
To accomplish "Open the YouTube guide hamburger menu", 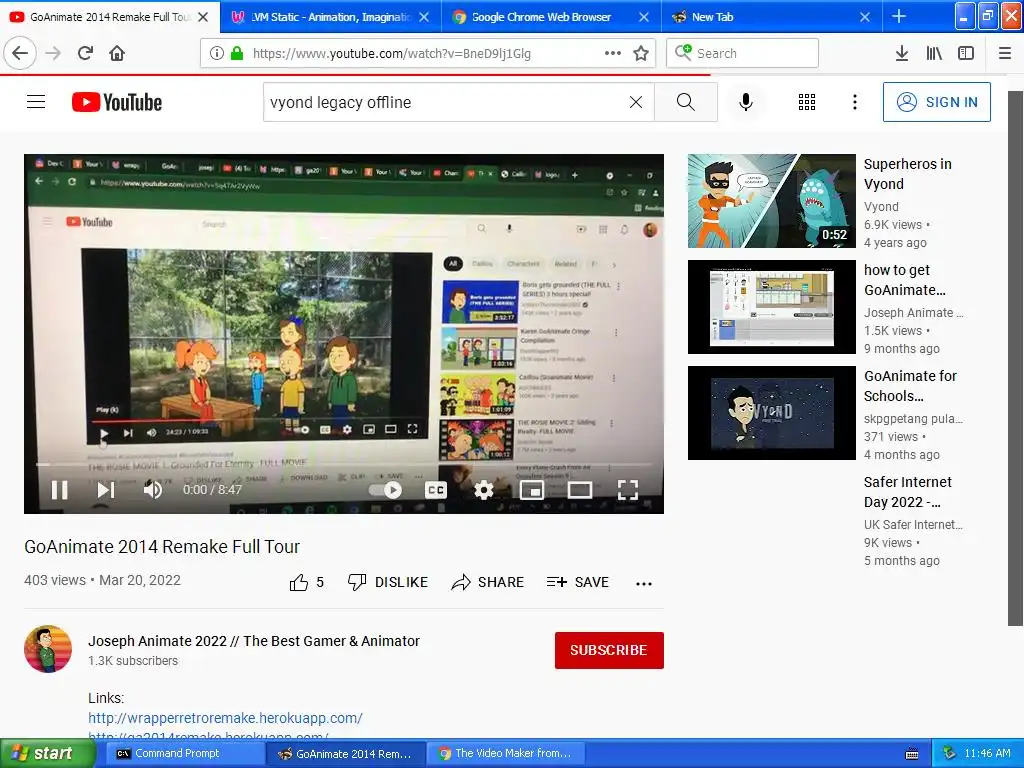I will [x=36, y=102].
